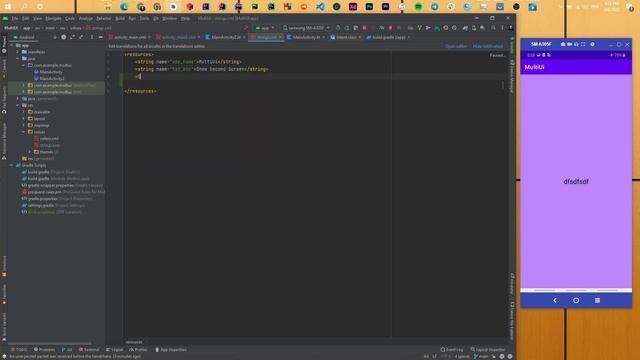The image size is (640, 360).
Task: Open the Terminal tool window
Action: tap(89, 350)
